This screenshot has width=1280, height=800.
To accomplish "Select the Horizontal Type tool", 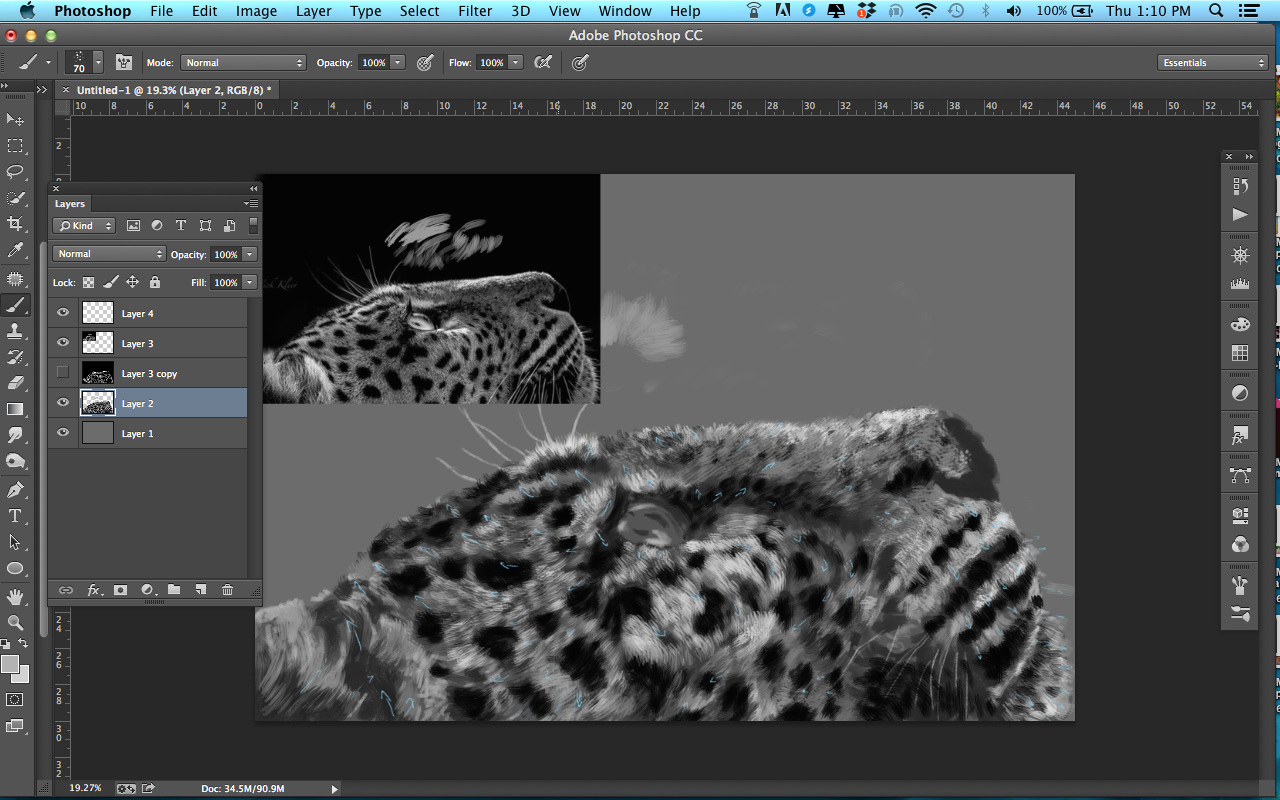I will [15, 516].
